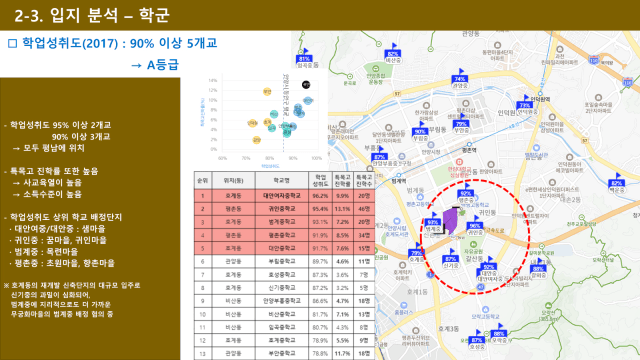Click the 학업성취도 column header in table
The width and height of the screenshot is (640, 360).
tap(320, 181)
